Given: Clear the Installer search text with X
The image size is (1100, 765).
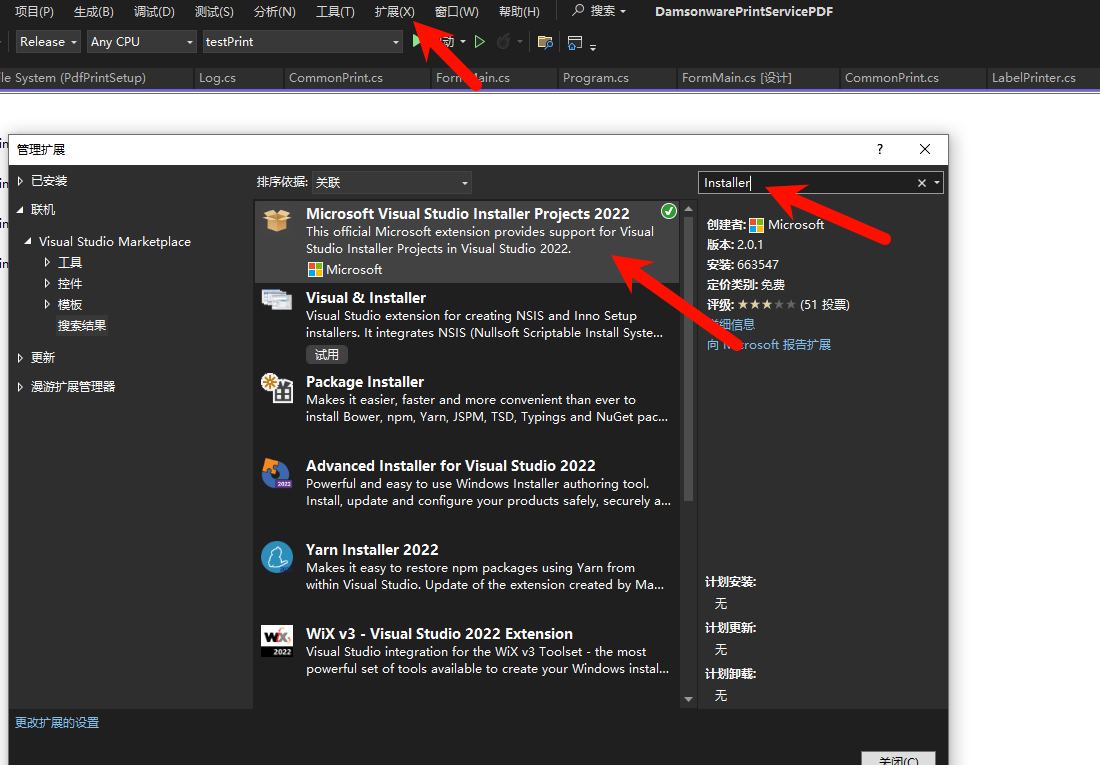Looking at the screenshot, I should 922,183.
